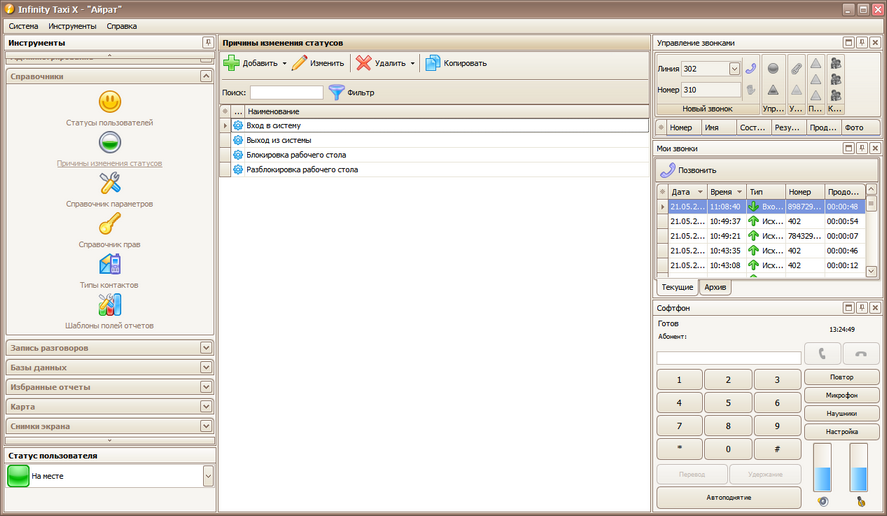Open the Типы контактов icon
Viewport: 887px width, 516px height.
tap(110, 264)
